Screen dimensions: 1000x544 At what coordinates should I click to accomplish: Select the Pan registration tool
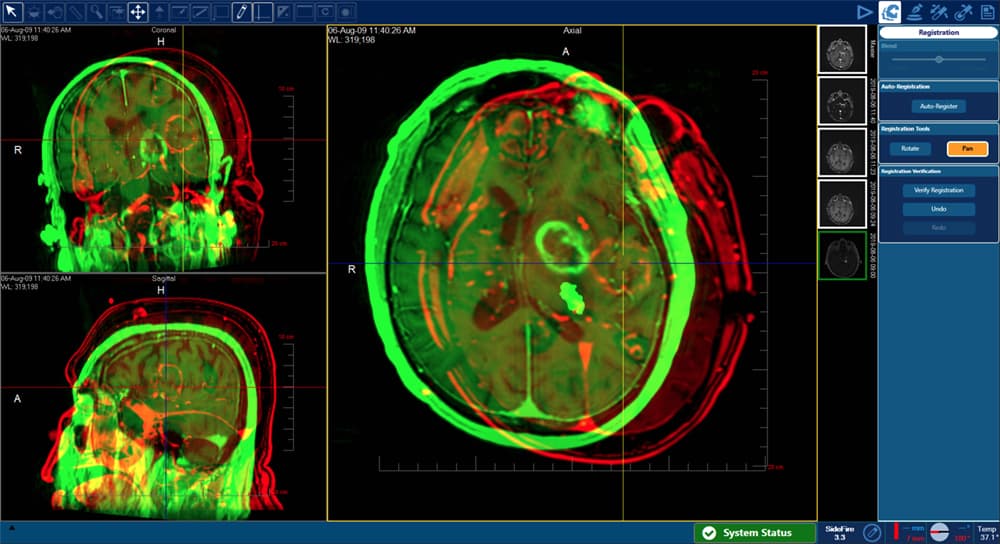pos(967,149)
